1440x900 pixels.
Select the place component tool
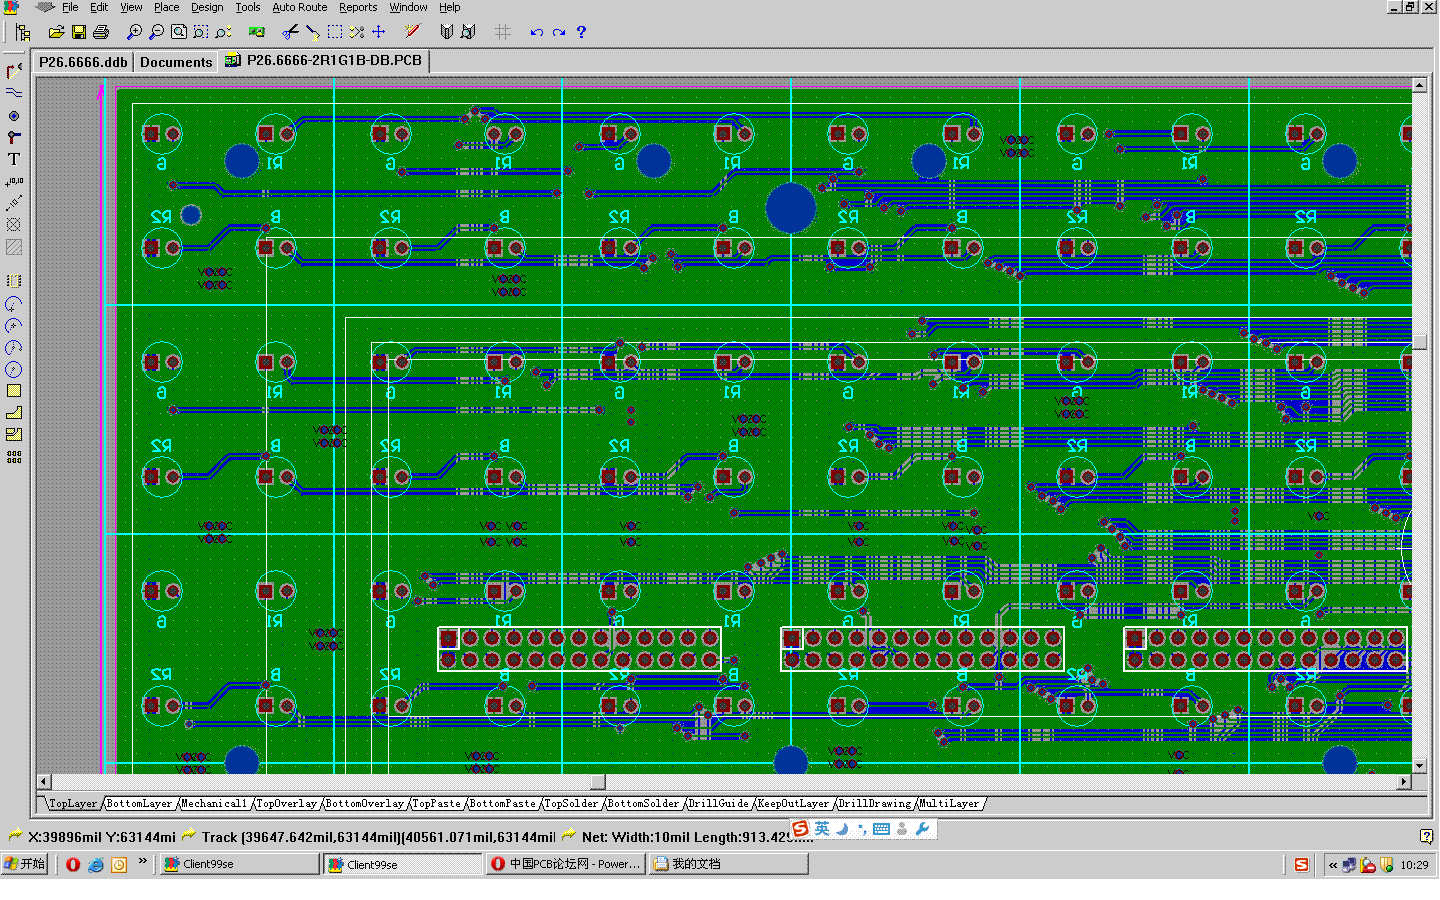point(14,281)
